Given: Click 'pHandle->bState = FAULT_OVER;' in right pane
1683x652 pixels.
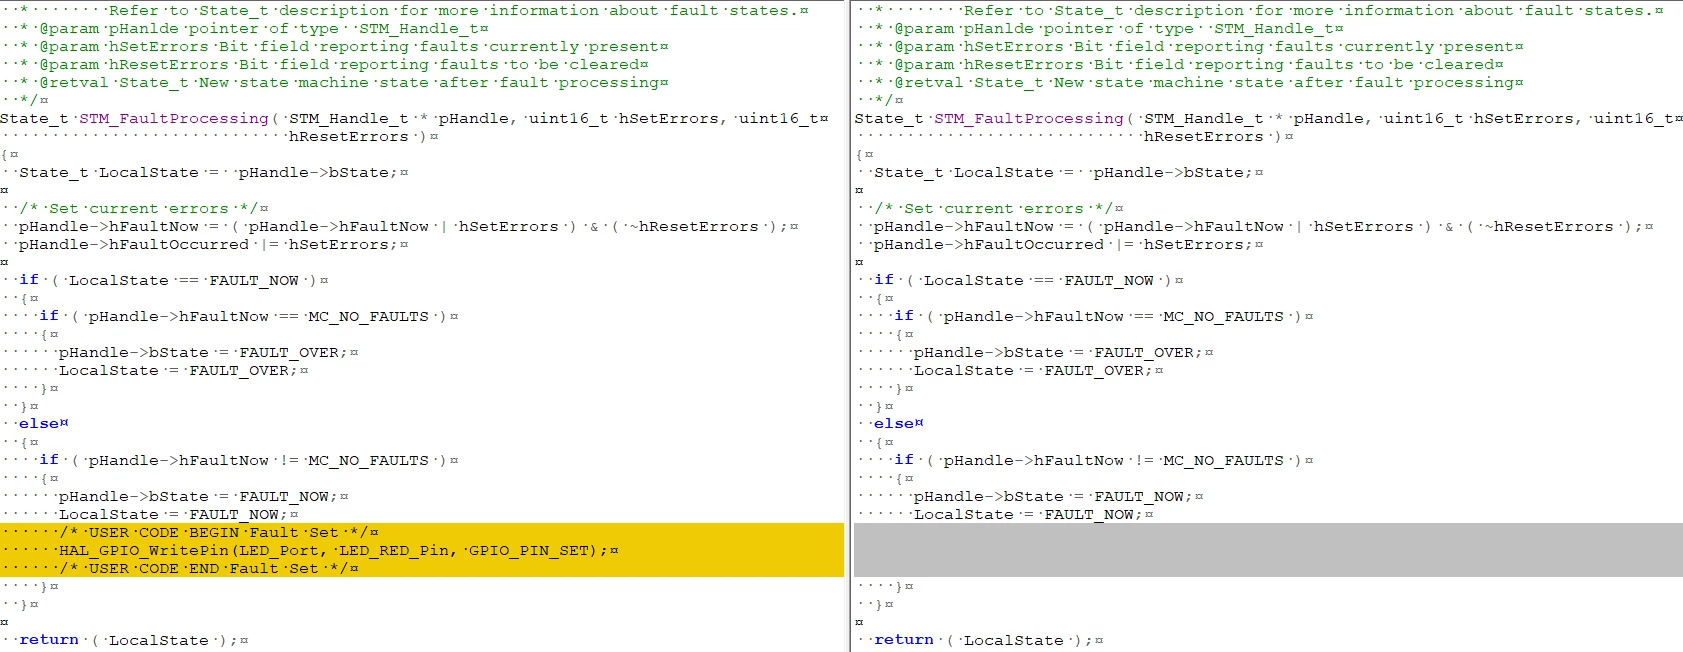Looking at the screenshot, I should coord(1059,352).
